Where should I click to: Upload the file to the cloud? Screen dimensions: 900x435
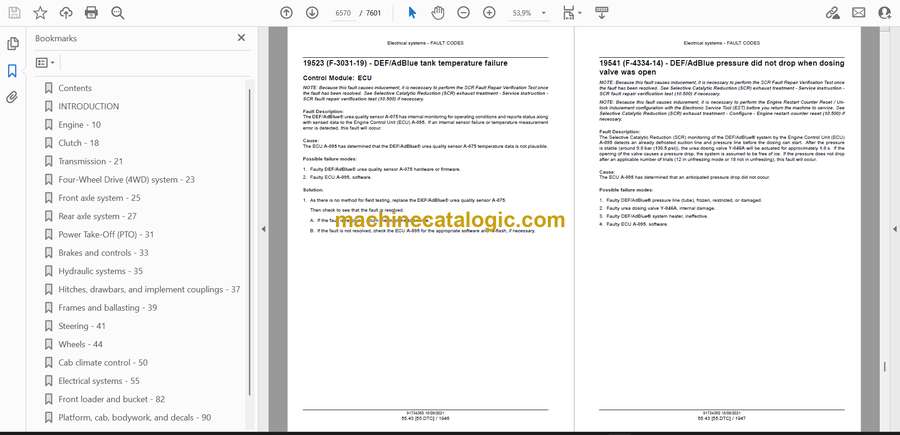click(x=66, y=13)
